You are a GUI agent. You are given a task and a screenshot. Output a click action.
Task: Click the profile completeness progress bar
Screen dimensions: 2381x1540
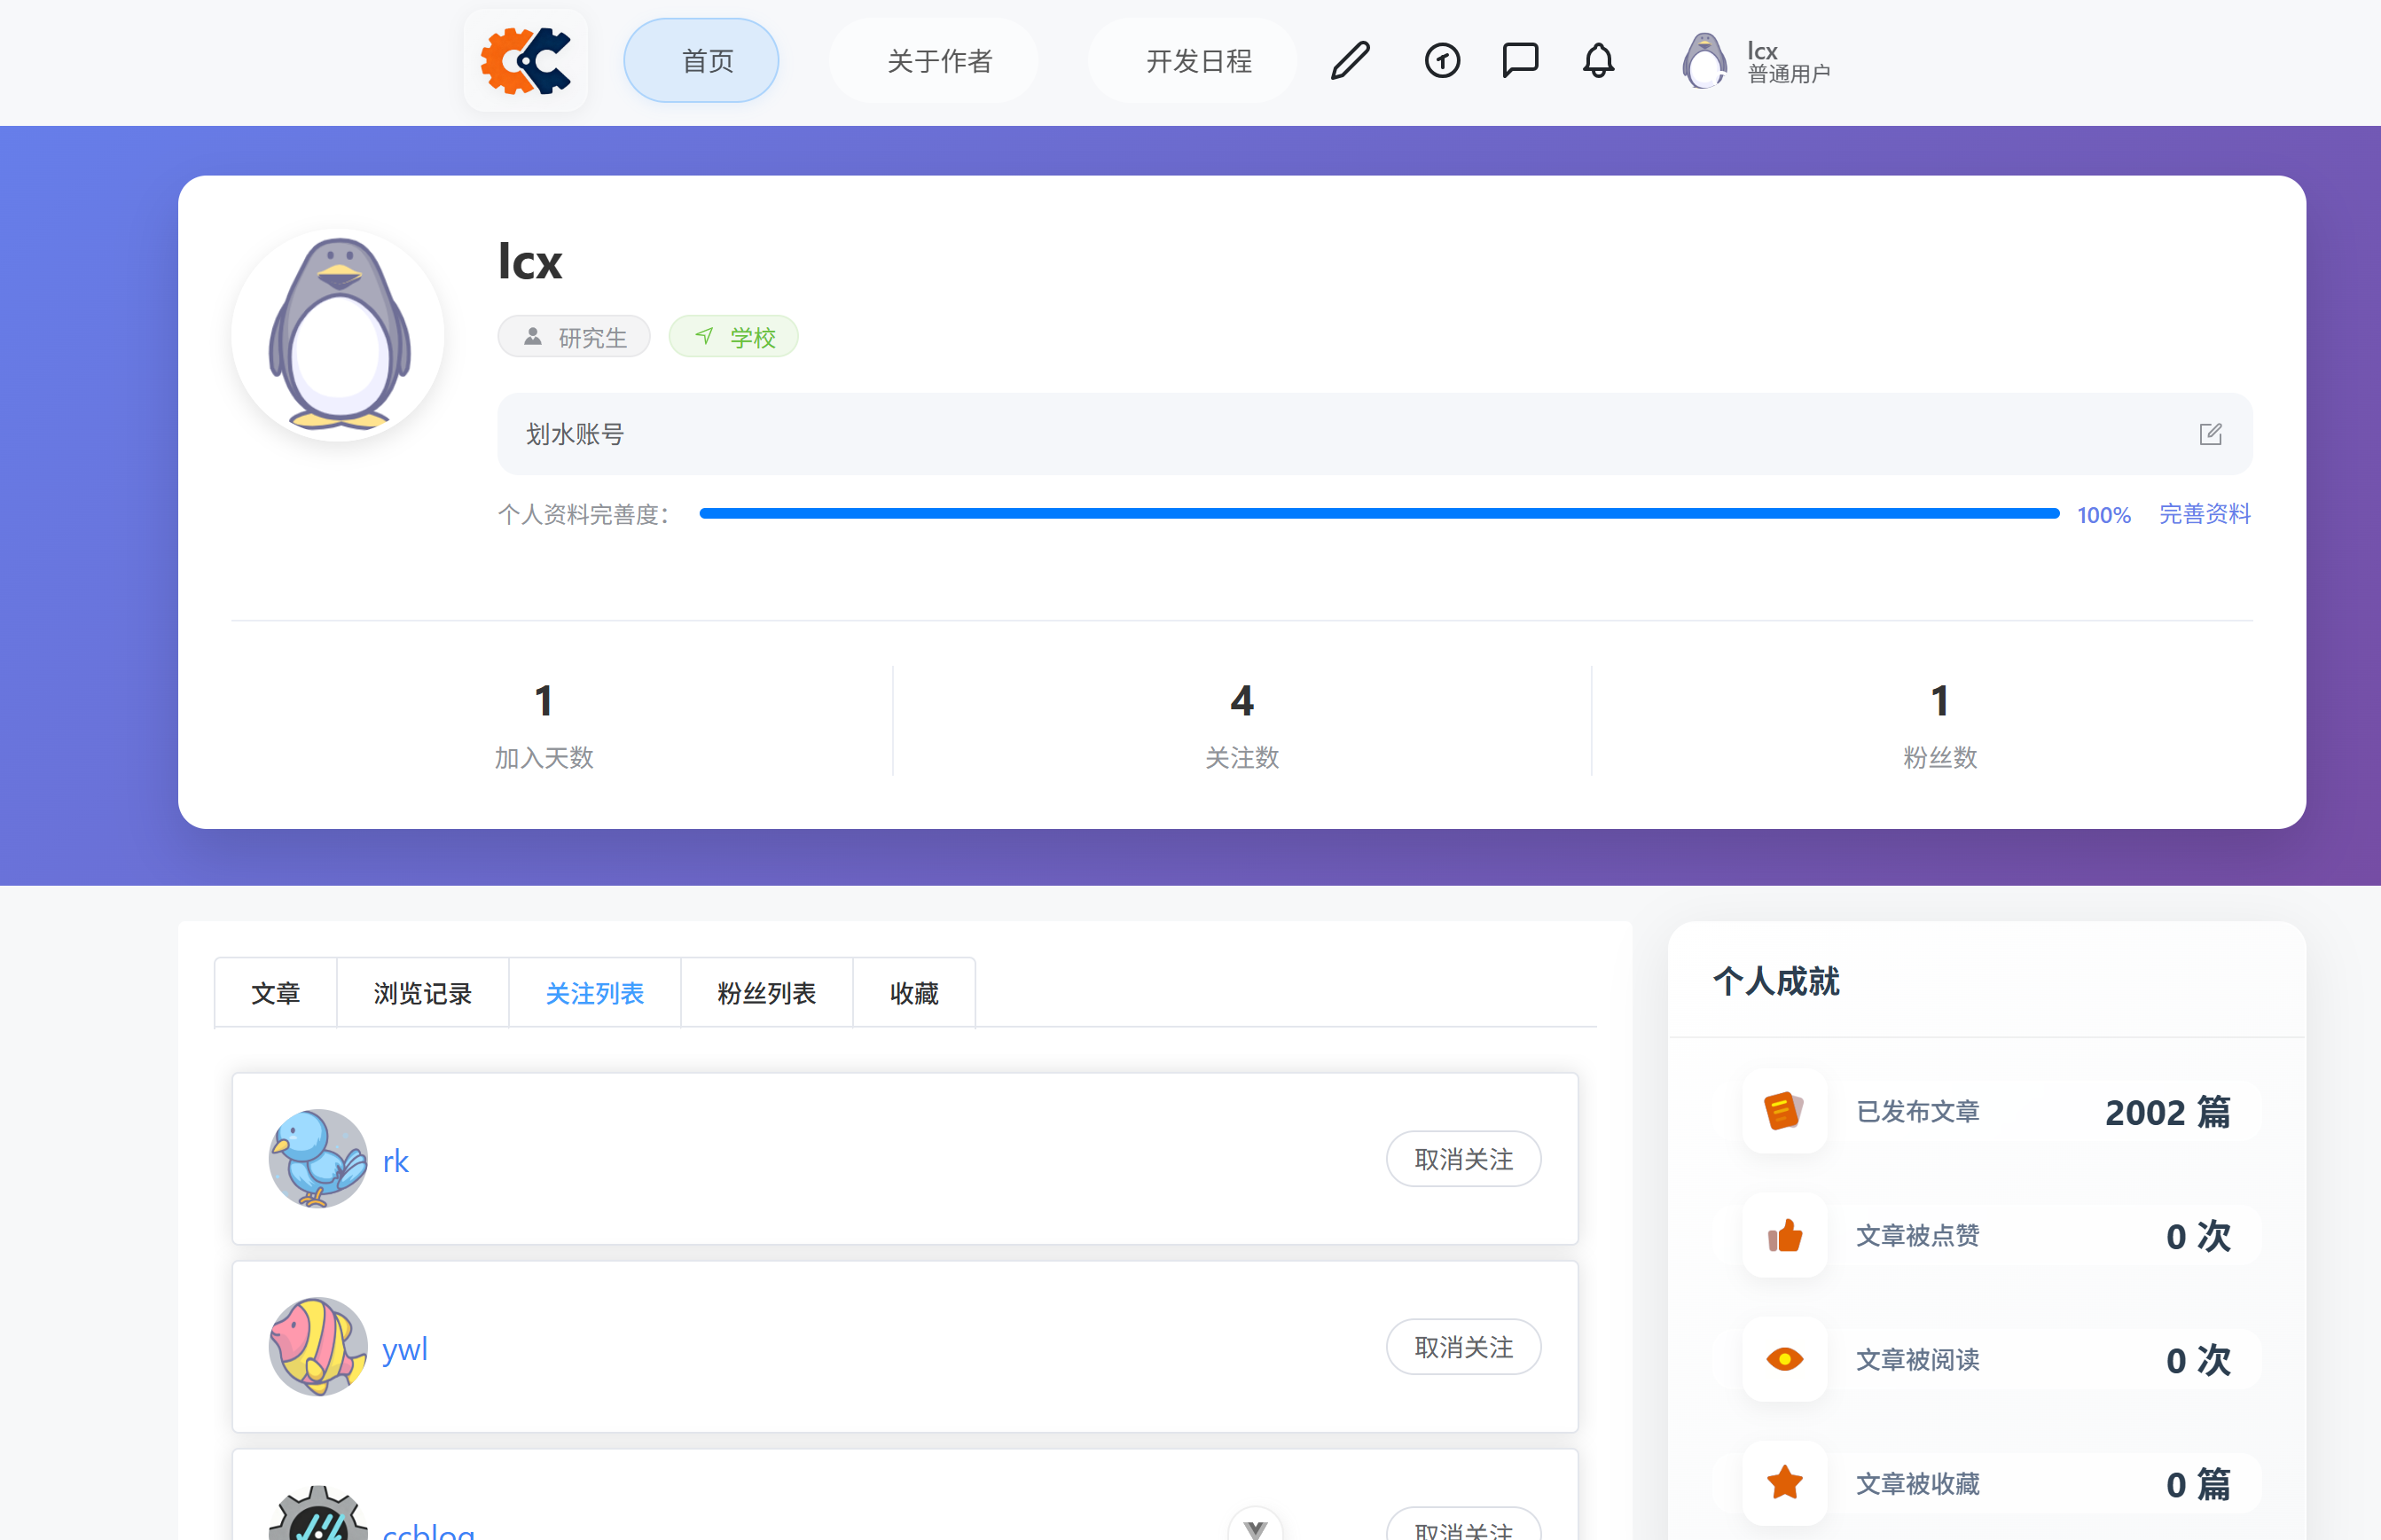(1378, 514)
